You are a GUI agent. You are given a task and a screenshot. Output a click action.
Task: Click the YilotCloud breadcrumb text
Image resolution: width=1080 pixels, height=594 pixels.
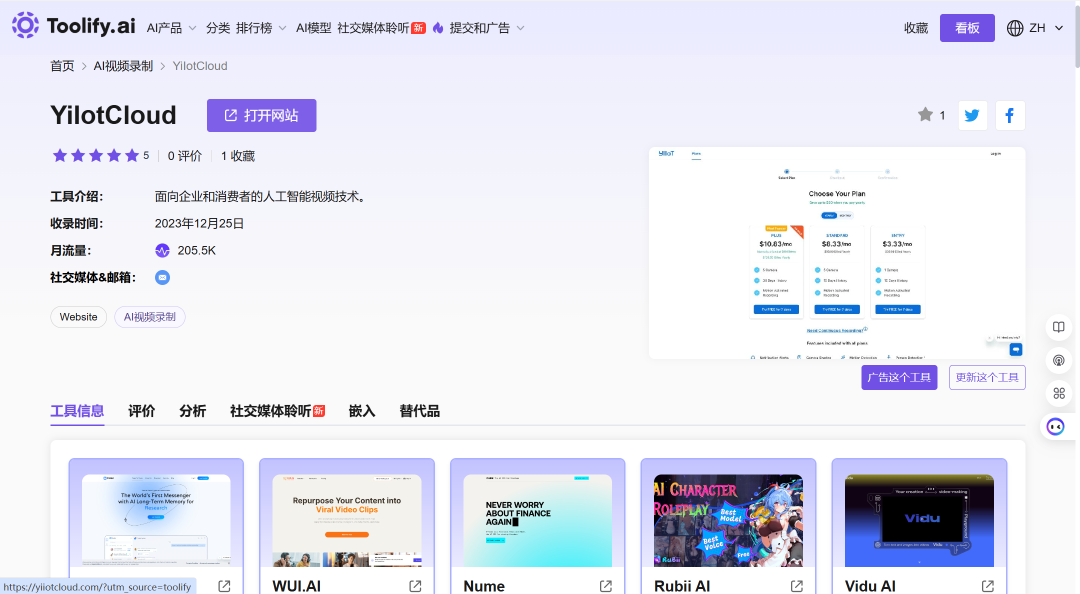click(x=200, y=66)
